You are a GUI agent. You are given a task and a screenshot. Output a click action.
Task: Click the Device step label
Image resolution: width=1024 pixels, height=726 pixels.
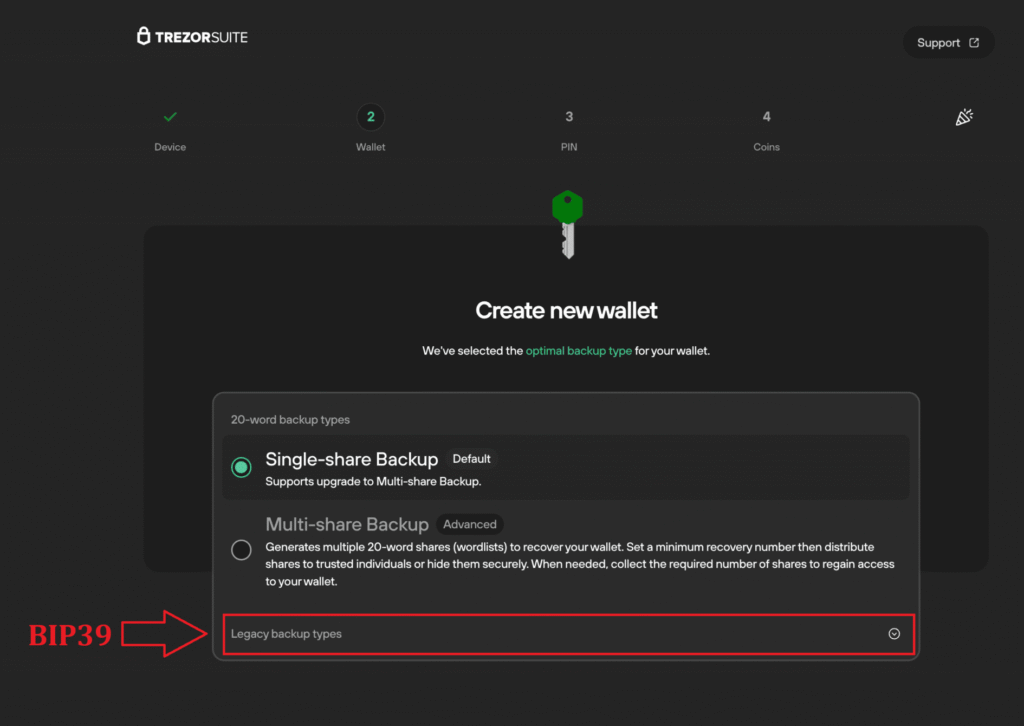[x=170, y=147]
